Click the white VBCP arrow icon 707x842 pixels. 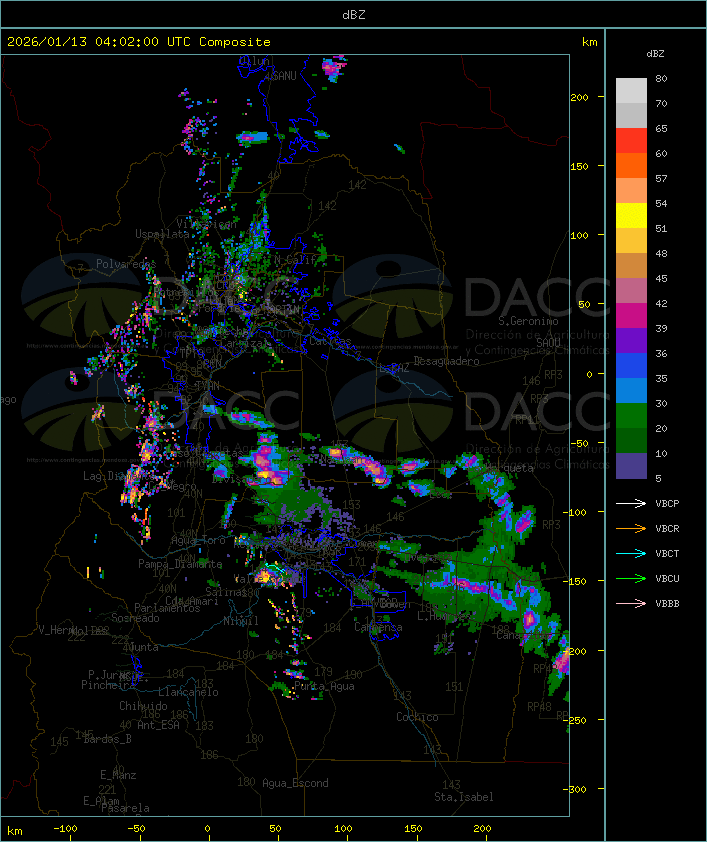point(631,504)
